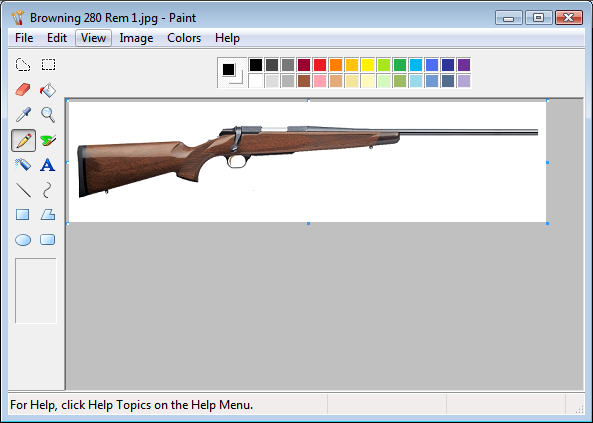Select the rectangular Select tool
The height and width of the screenshot is (423, 593).
pos(48,65)
